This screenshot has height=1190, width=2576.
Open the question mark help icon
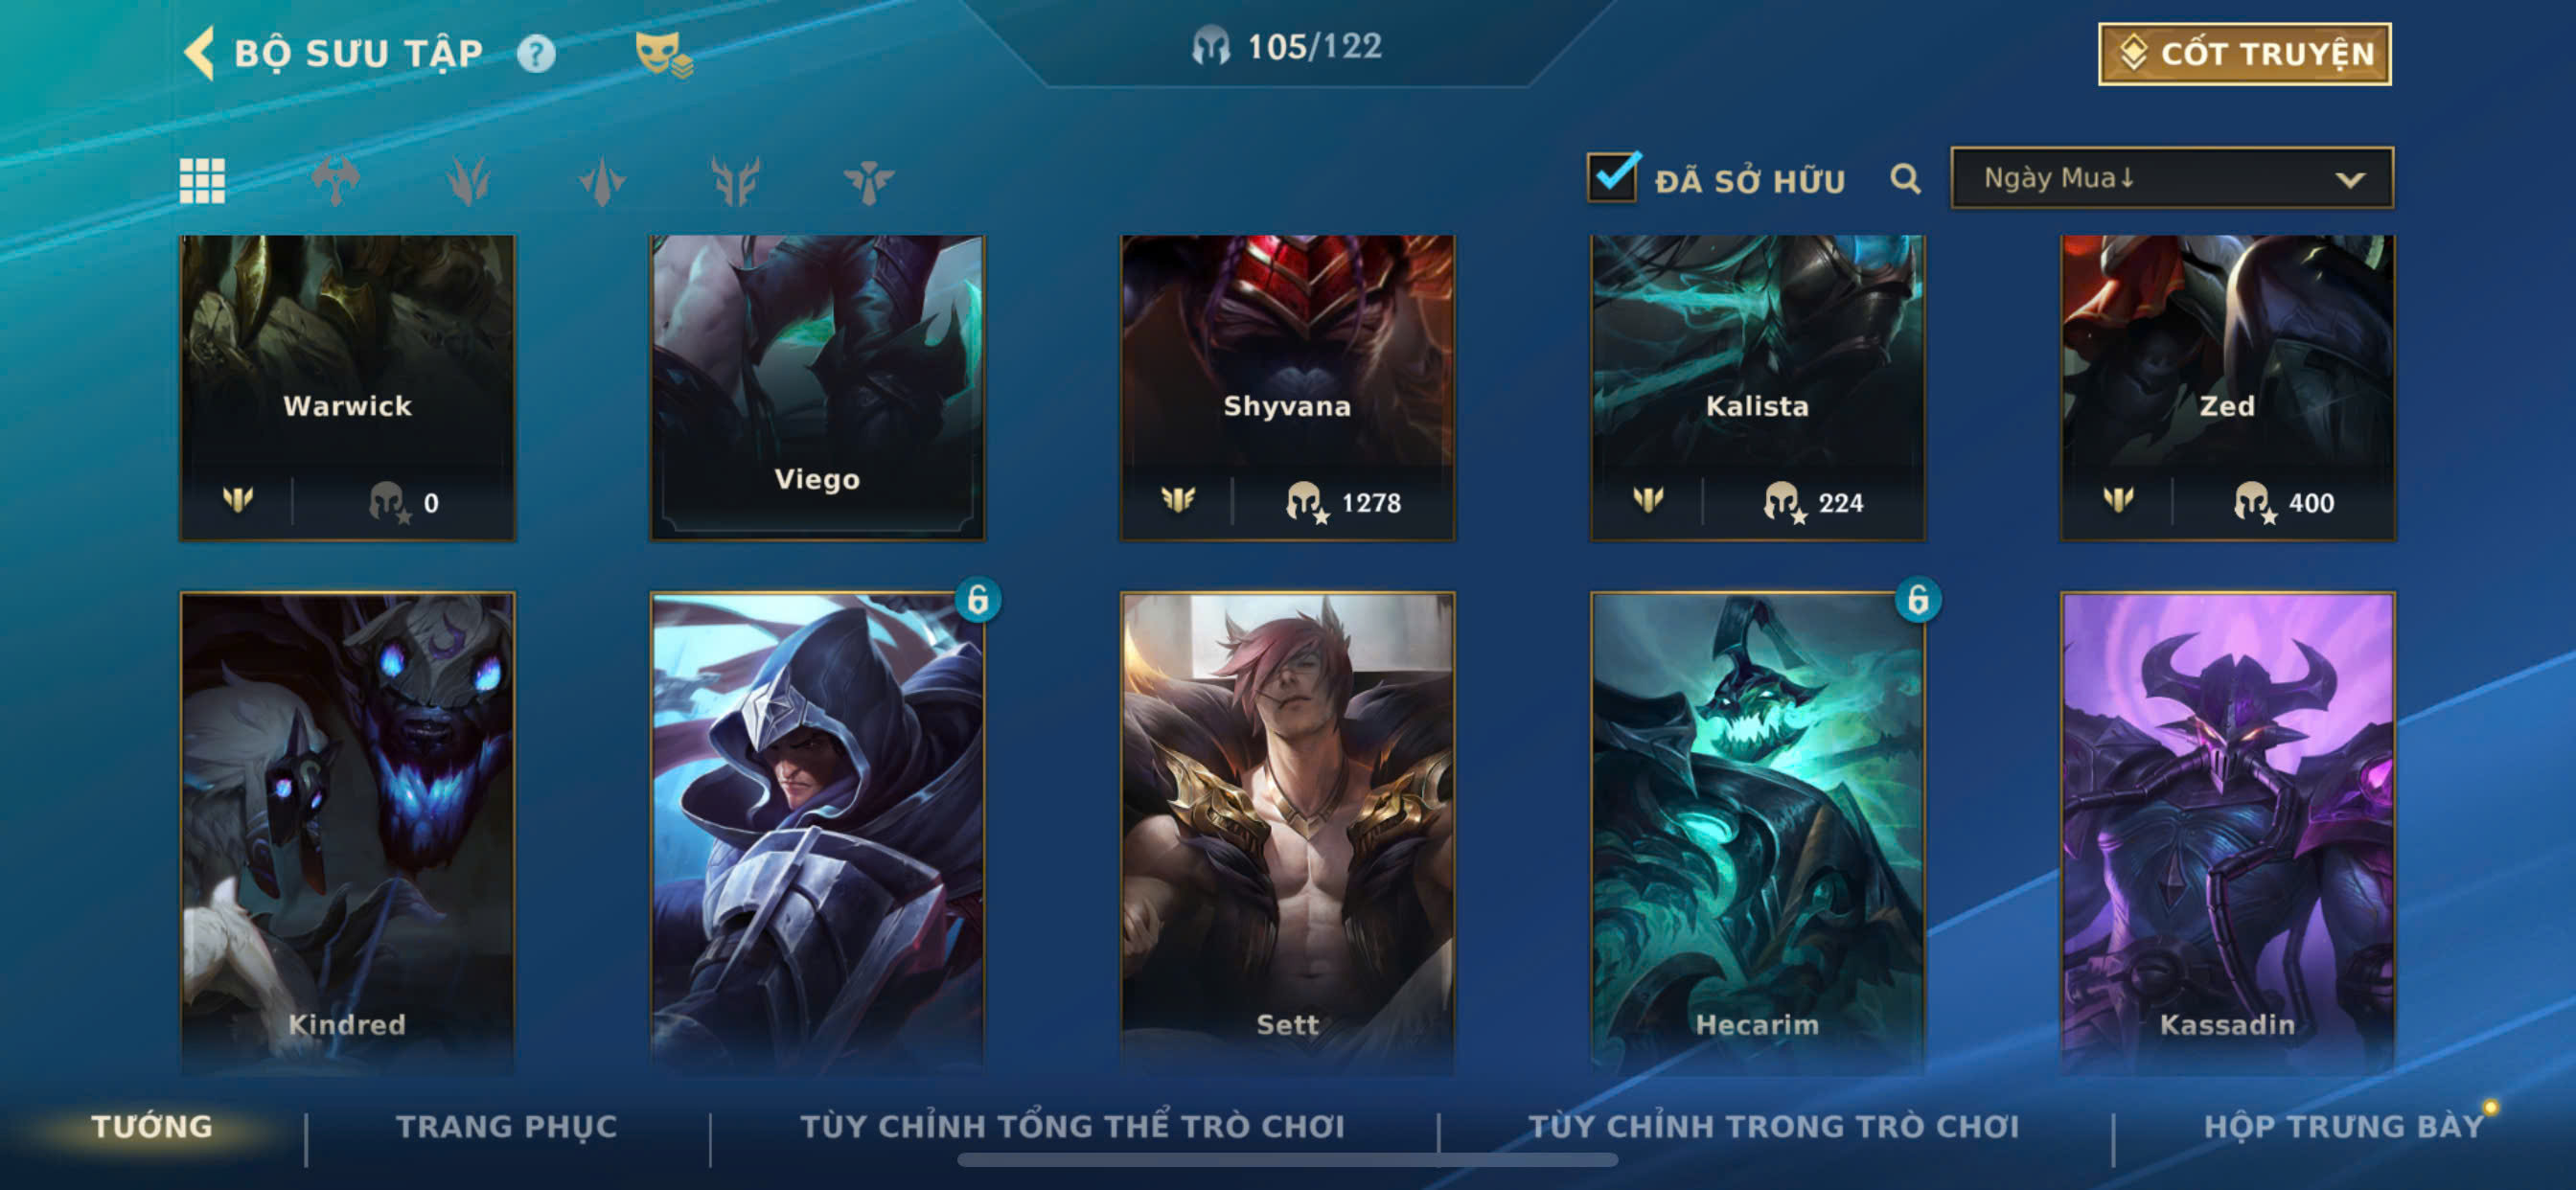point(536,53)
